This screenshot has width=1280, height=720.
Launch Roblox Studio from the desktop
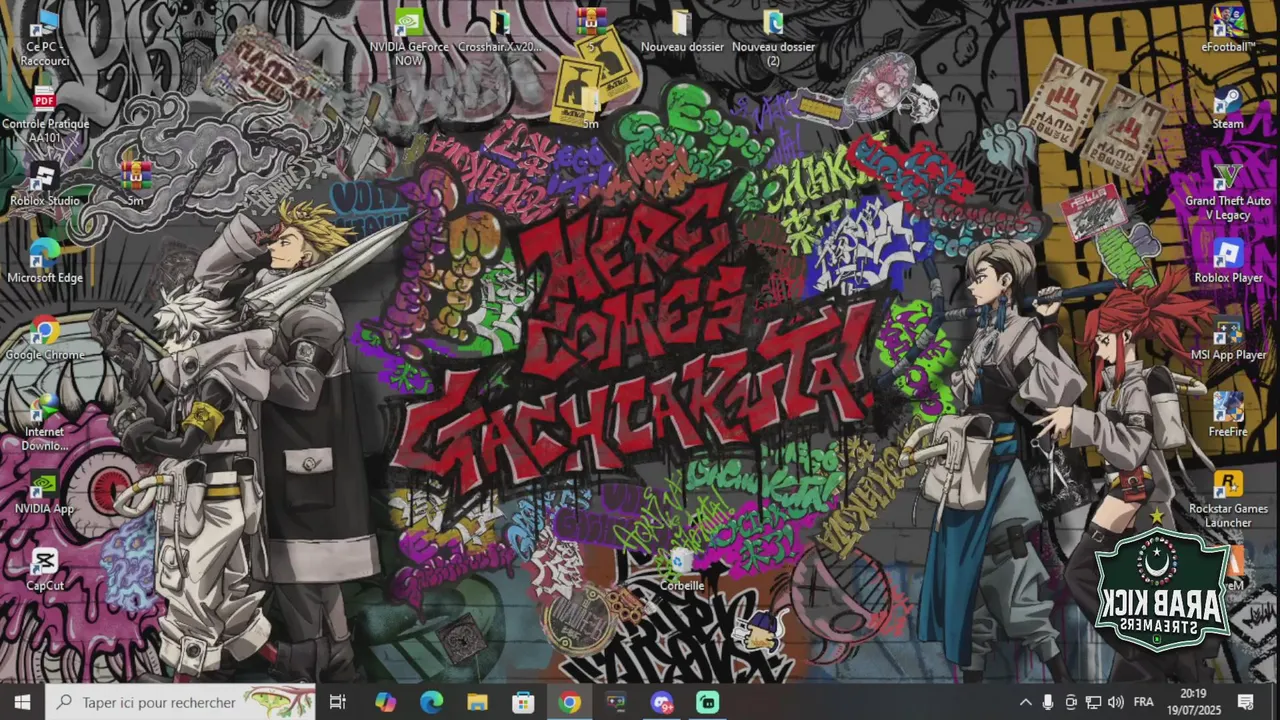45,185
